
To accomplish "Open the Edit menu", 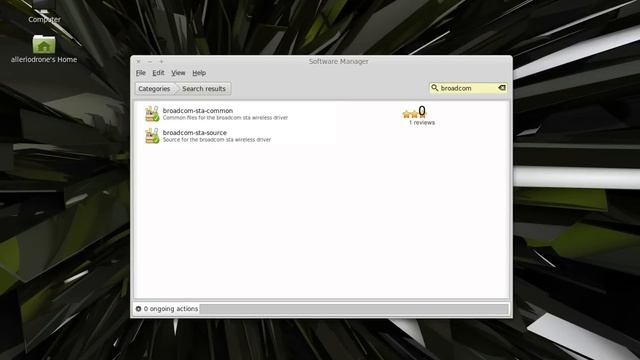I will click(158, 73).
